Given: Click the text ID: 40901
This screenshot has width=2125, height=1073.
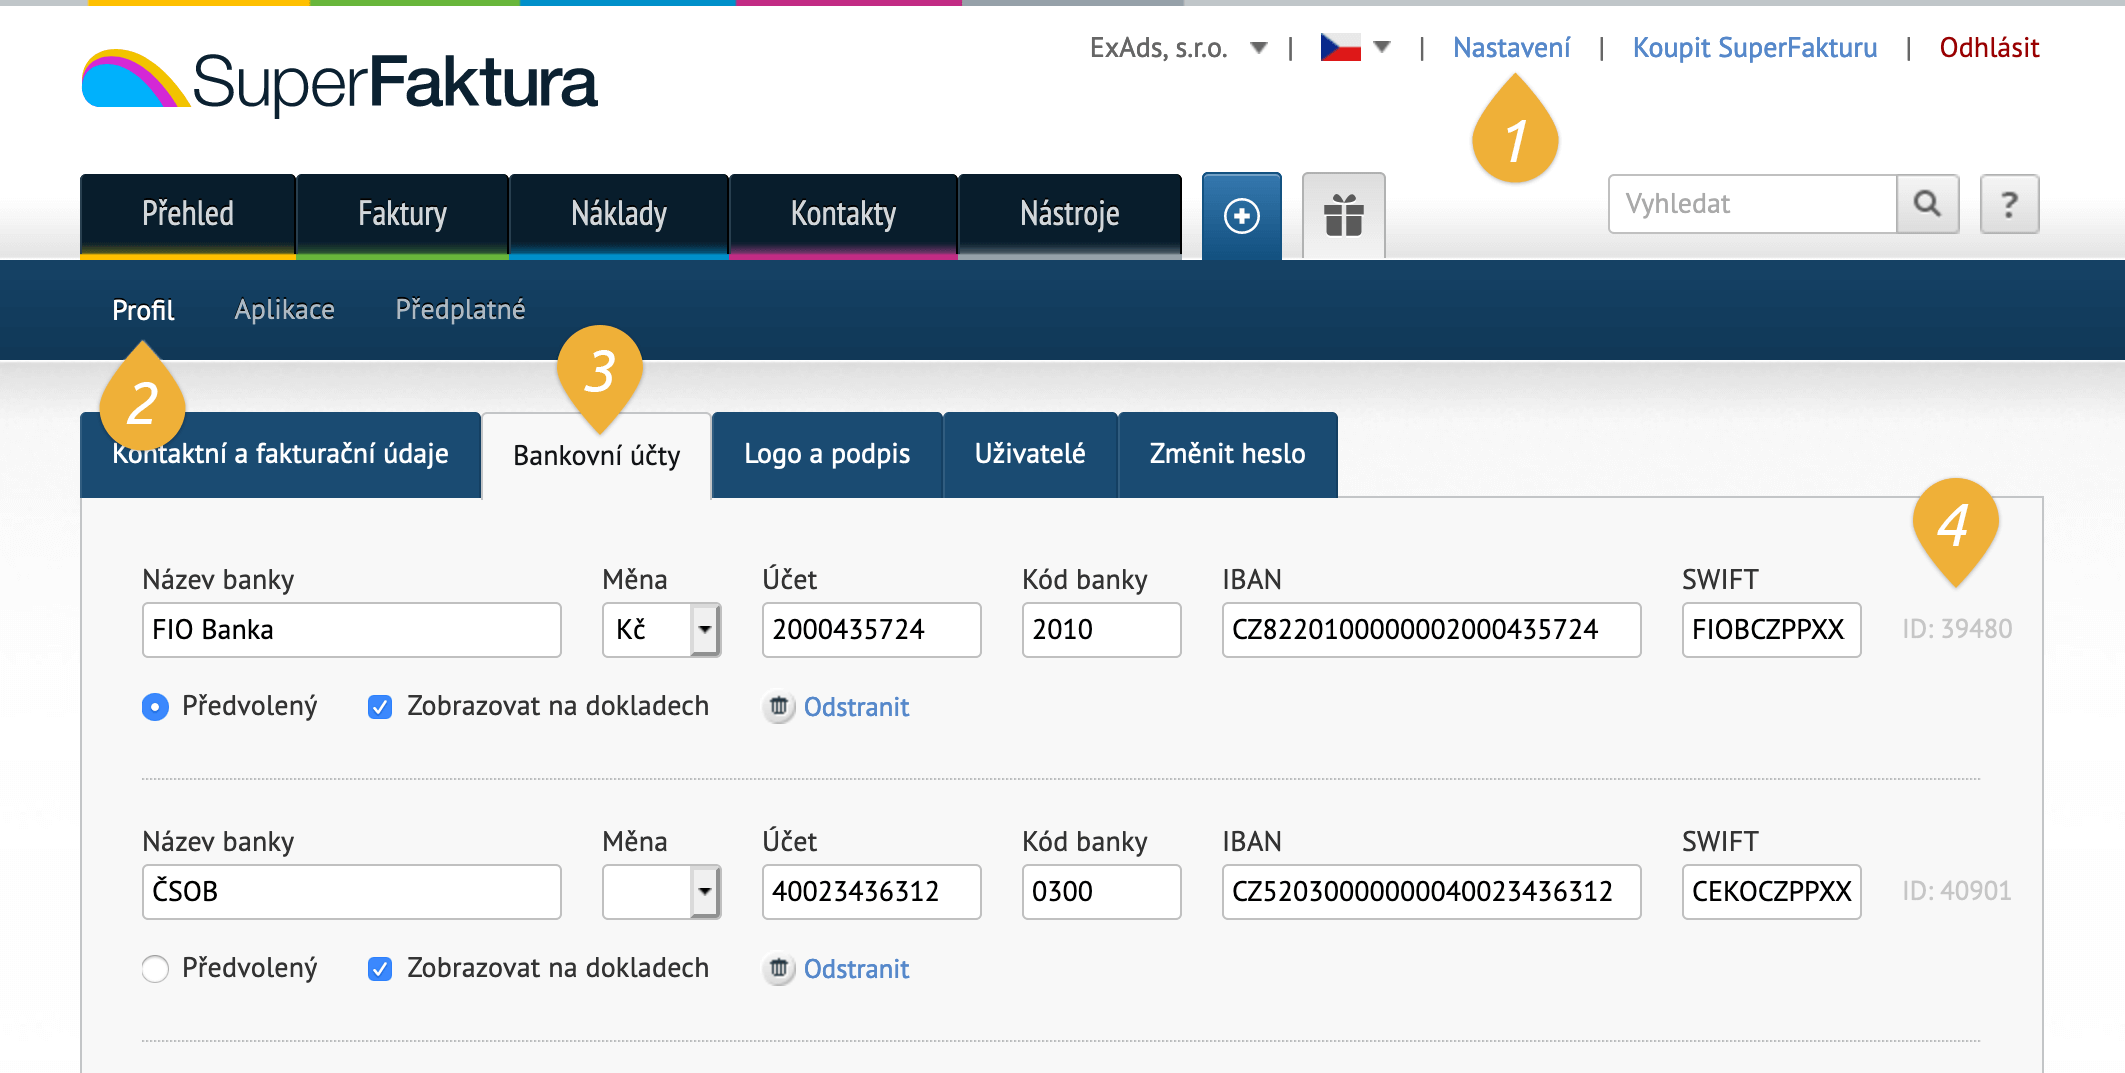Looking at the screenshot, I should (x=1956, y=891).
